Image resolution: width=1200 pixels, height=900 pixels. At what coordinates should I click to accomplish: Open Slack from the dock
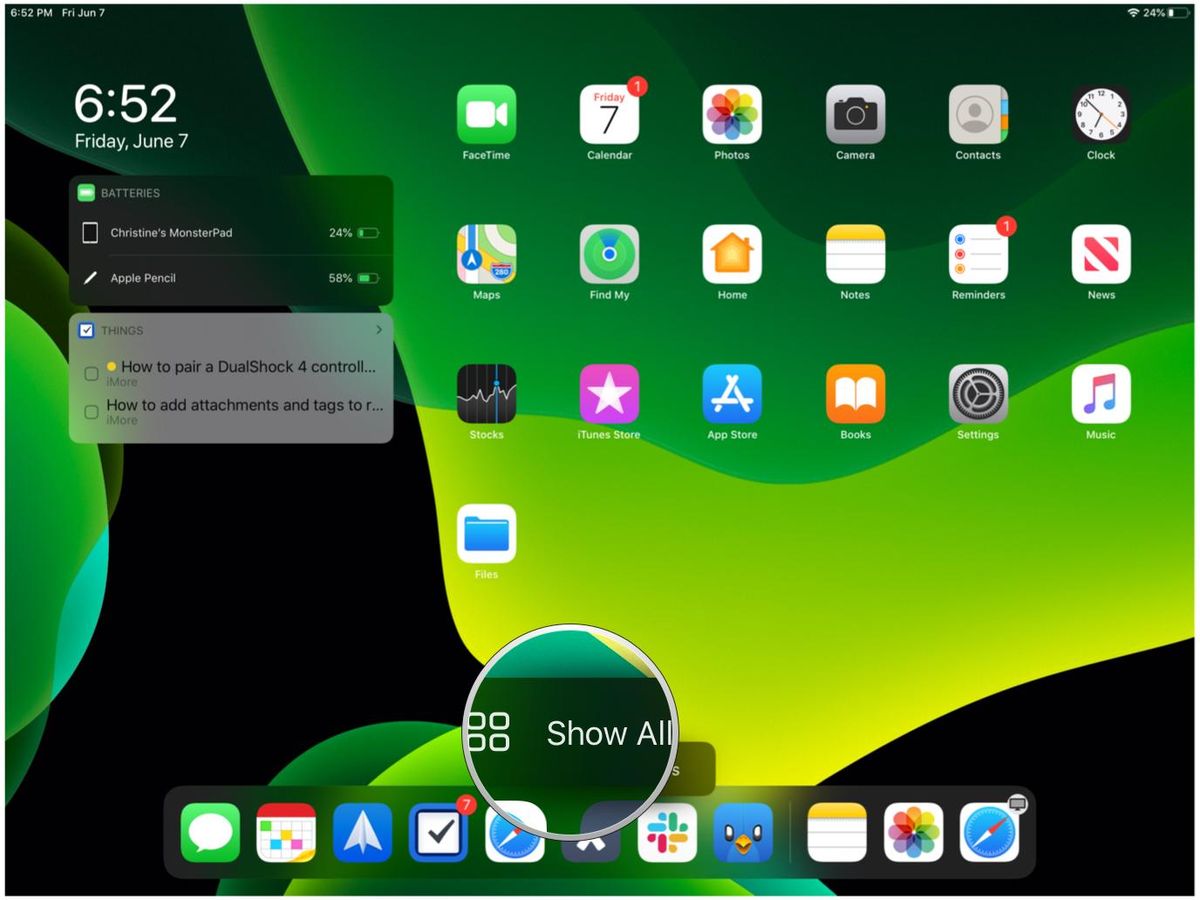(667, 833)
